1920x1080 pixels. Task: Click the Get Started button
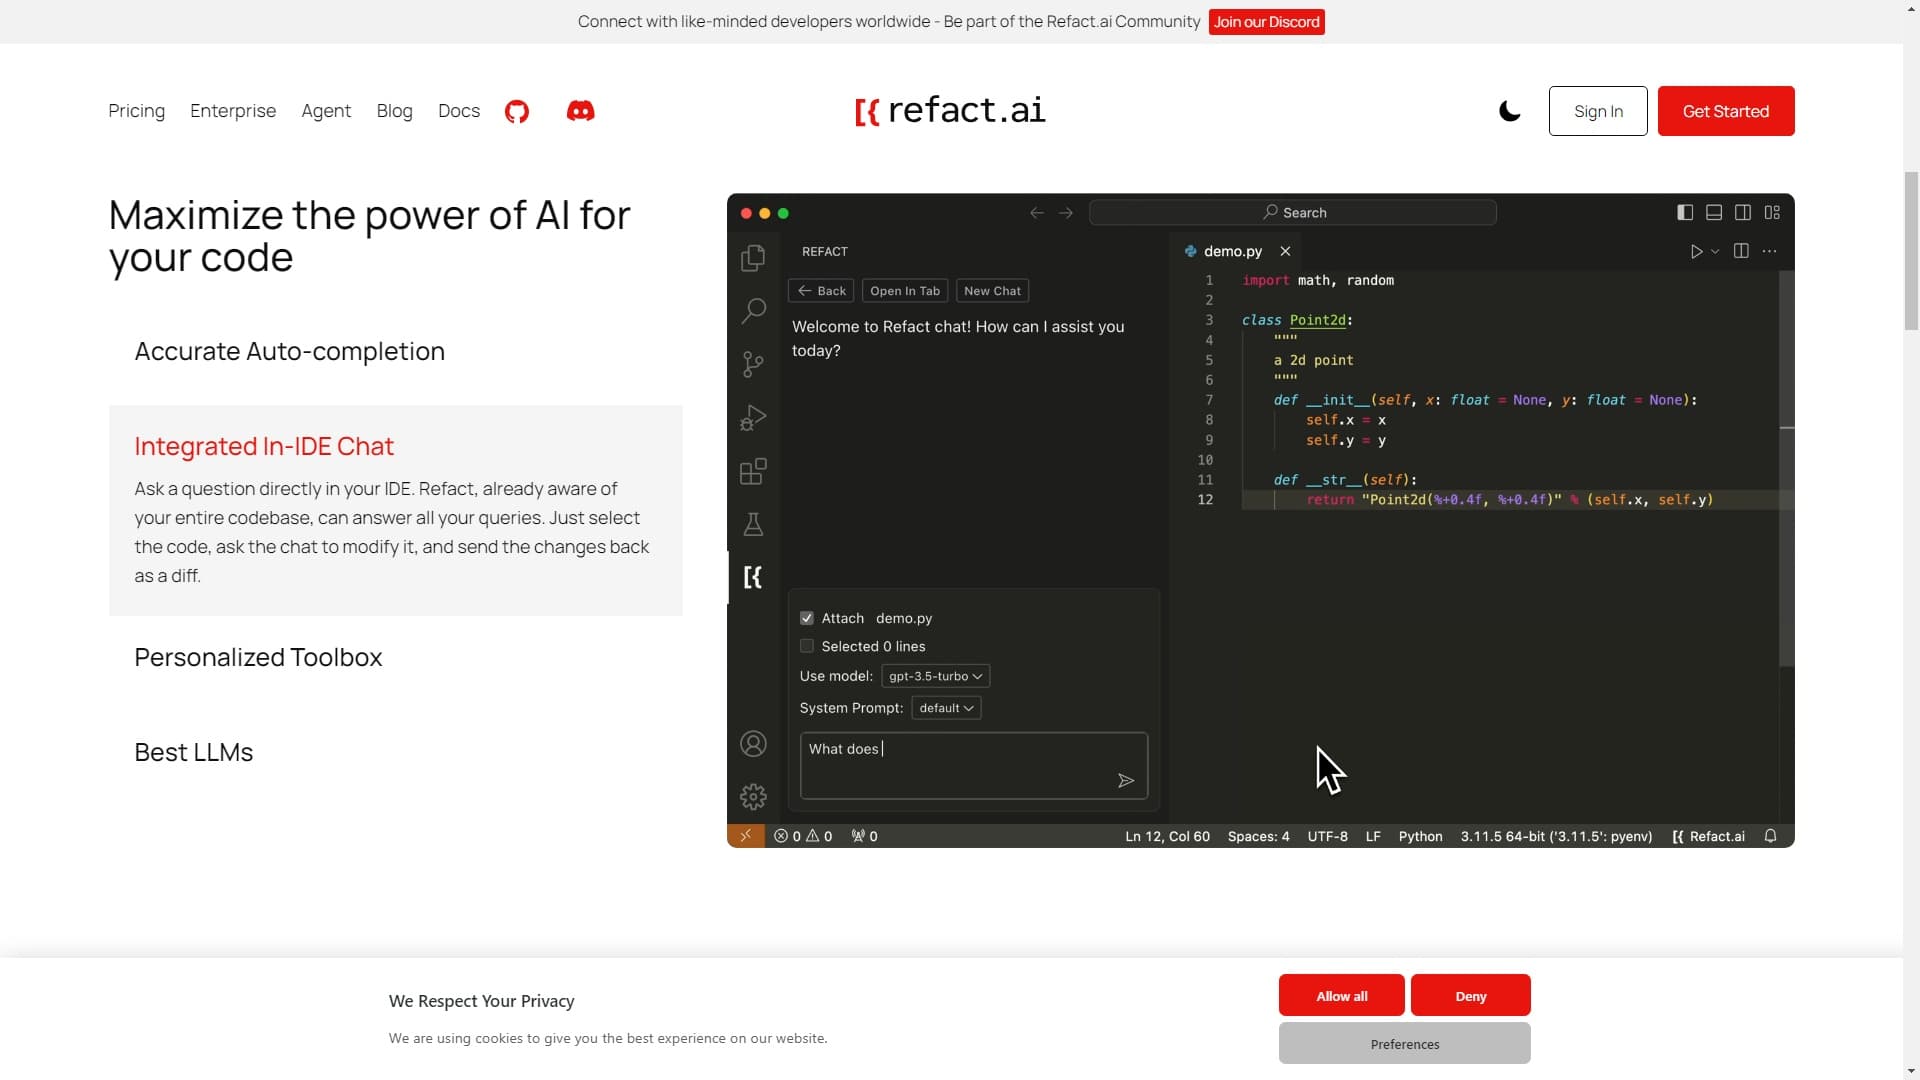click(x=1725, y=111)
